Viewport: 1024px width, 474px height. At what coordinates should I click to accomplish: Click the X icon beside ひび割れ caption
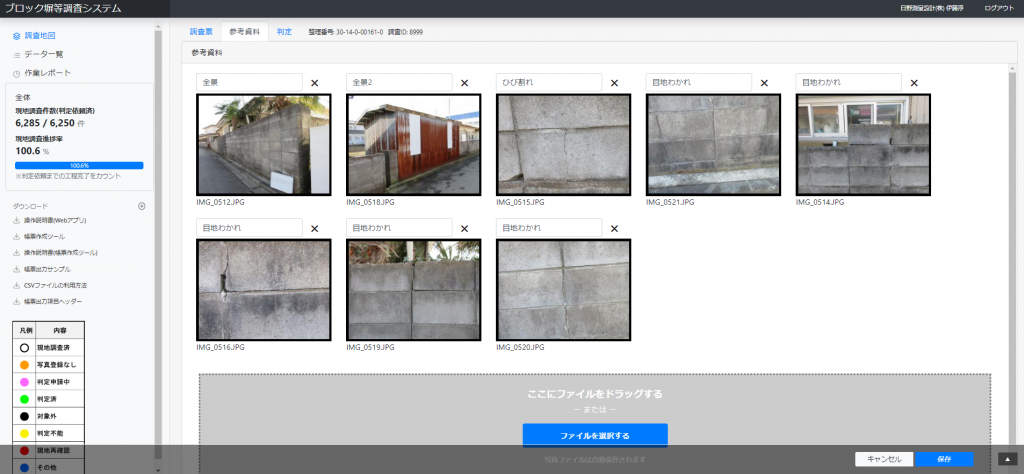(x=614, y=83)
